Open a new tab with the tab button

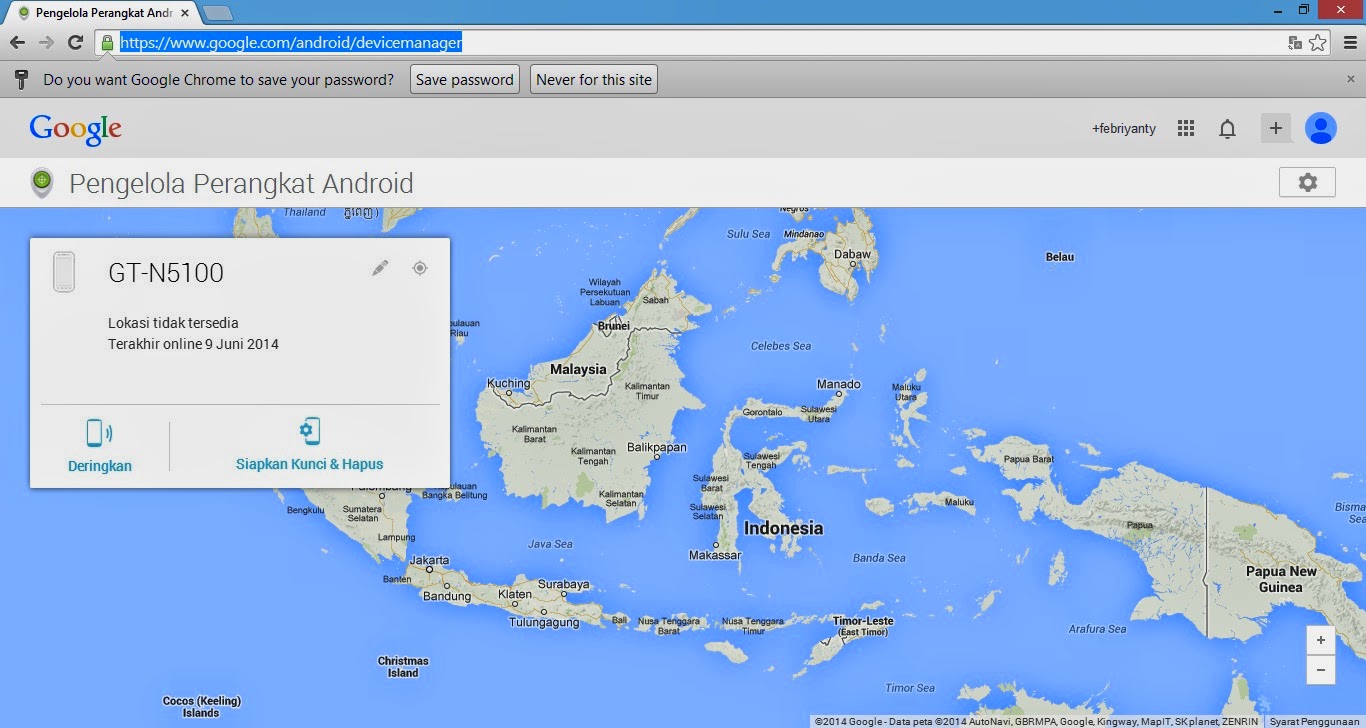(218, 13)
